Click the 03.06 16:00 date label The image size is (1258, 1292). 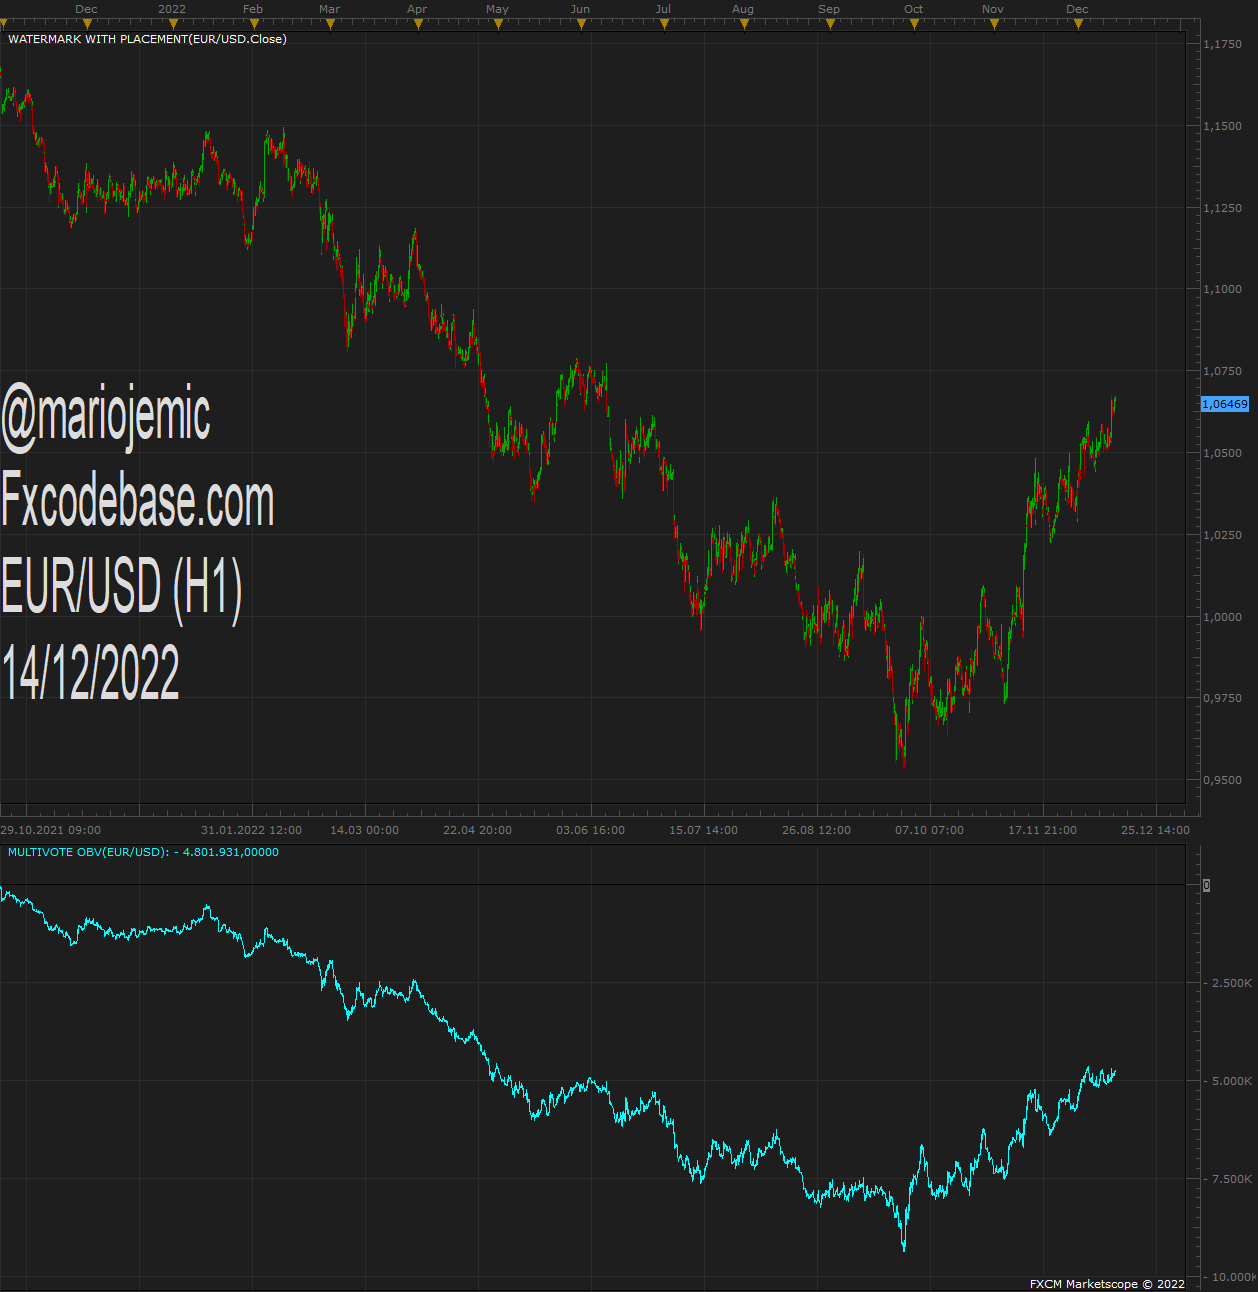[x=590, y=830]
